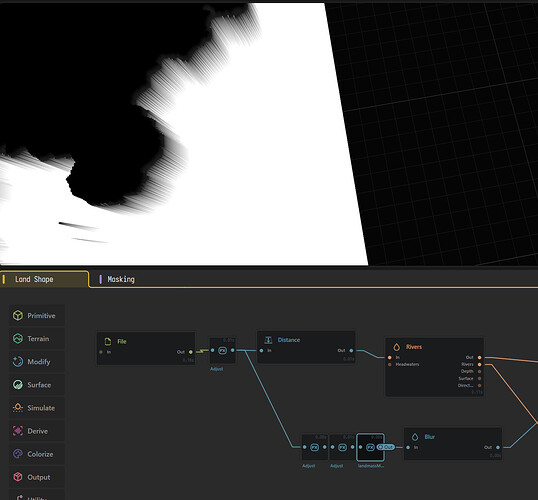The width and height of the screenshot is (538, 500).
Task: Click the Distance node's In port
Action: point(261,350)
